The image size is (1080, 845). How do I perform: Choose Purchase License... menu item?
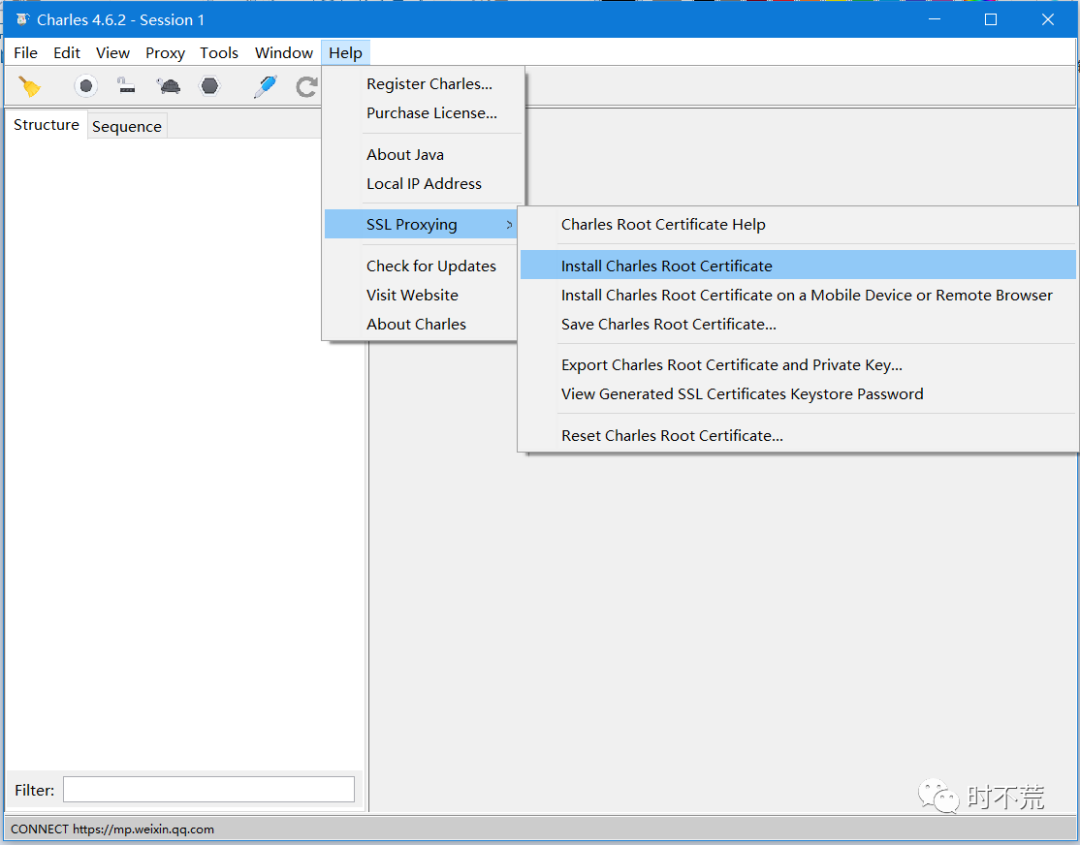click(424, 113)
